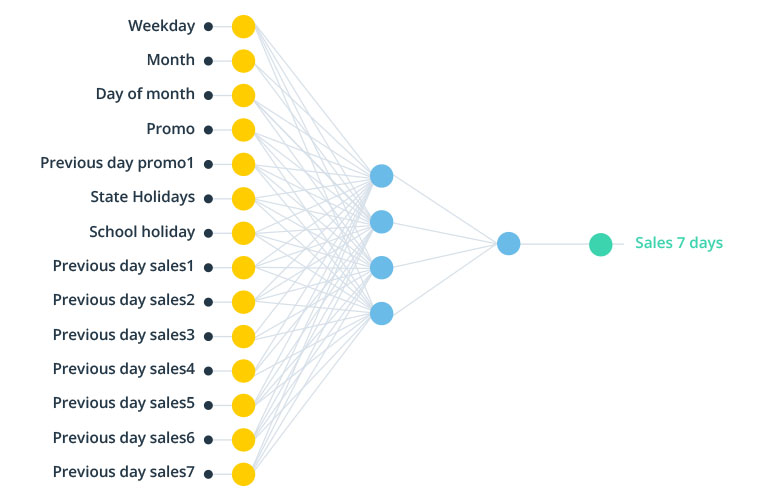The image size is (770, 500).
Task: Click the Previous day sales5 yellow node
Action: (243, 404)
